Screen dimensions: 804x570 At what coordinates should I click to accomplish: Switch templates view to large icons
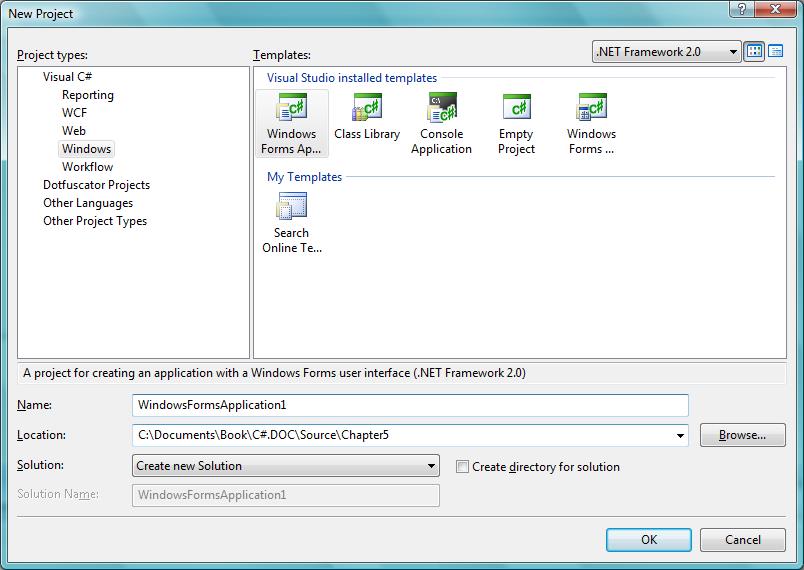(x=755, y=51)
